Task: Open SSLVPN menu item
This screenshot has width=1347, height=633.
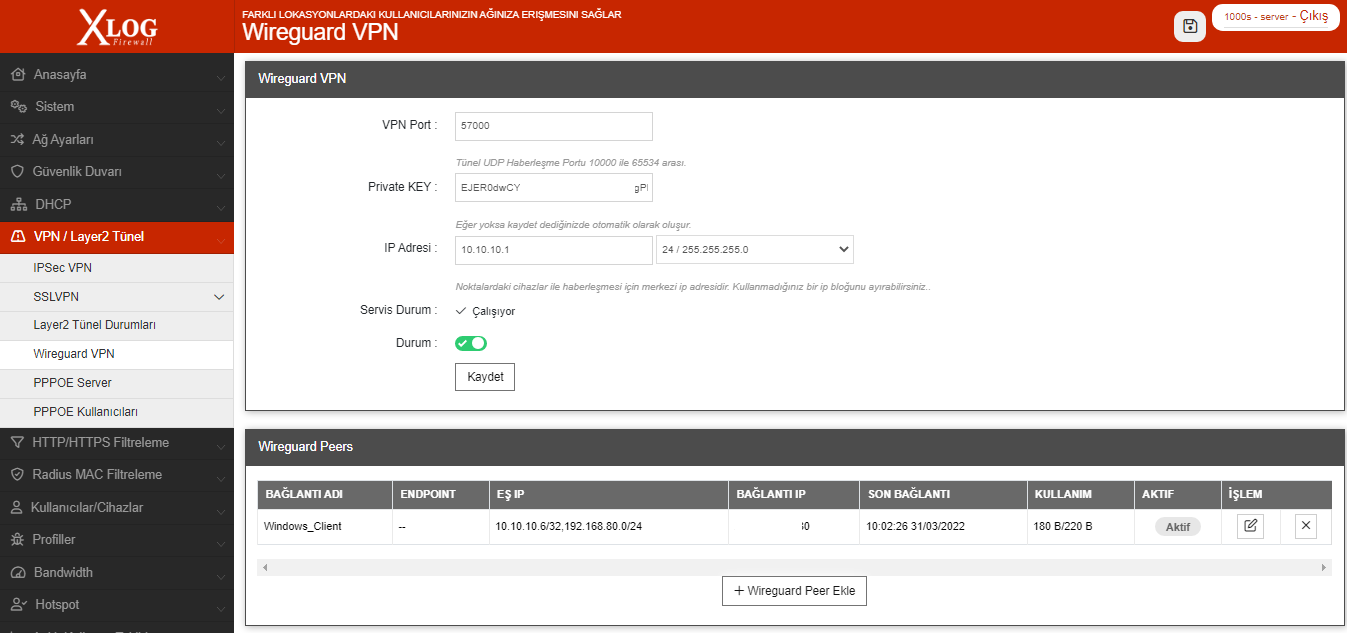Action: coord(116,297)
